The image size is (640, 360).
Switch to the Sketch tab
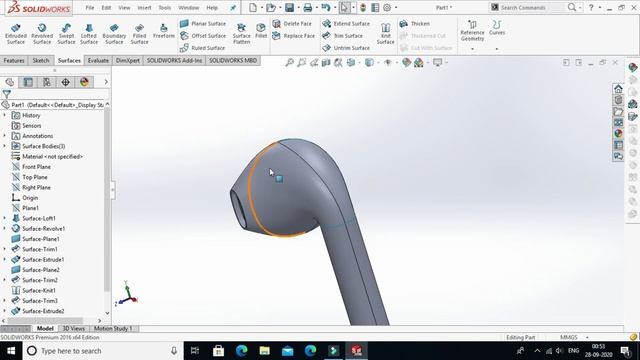(x=41, y=60)
